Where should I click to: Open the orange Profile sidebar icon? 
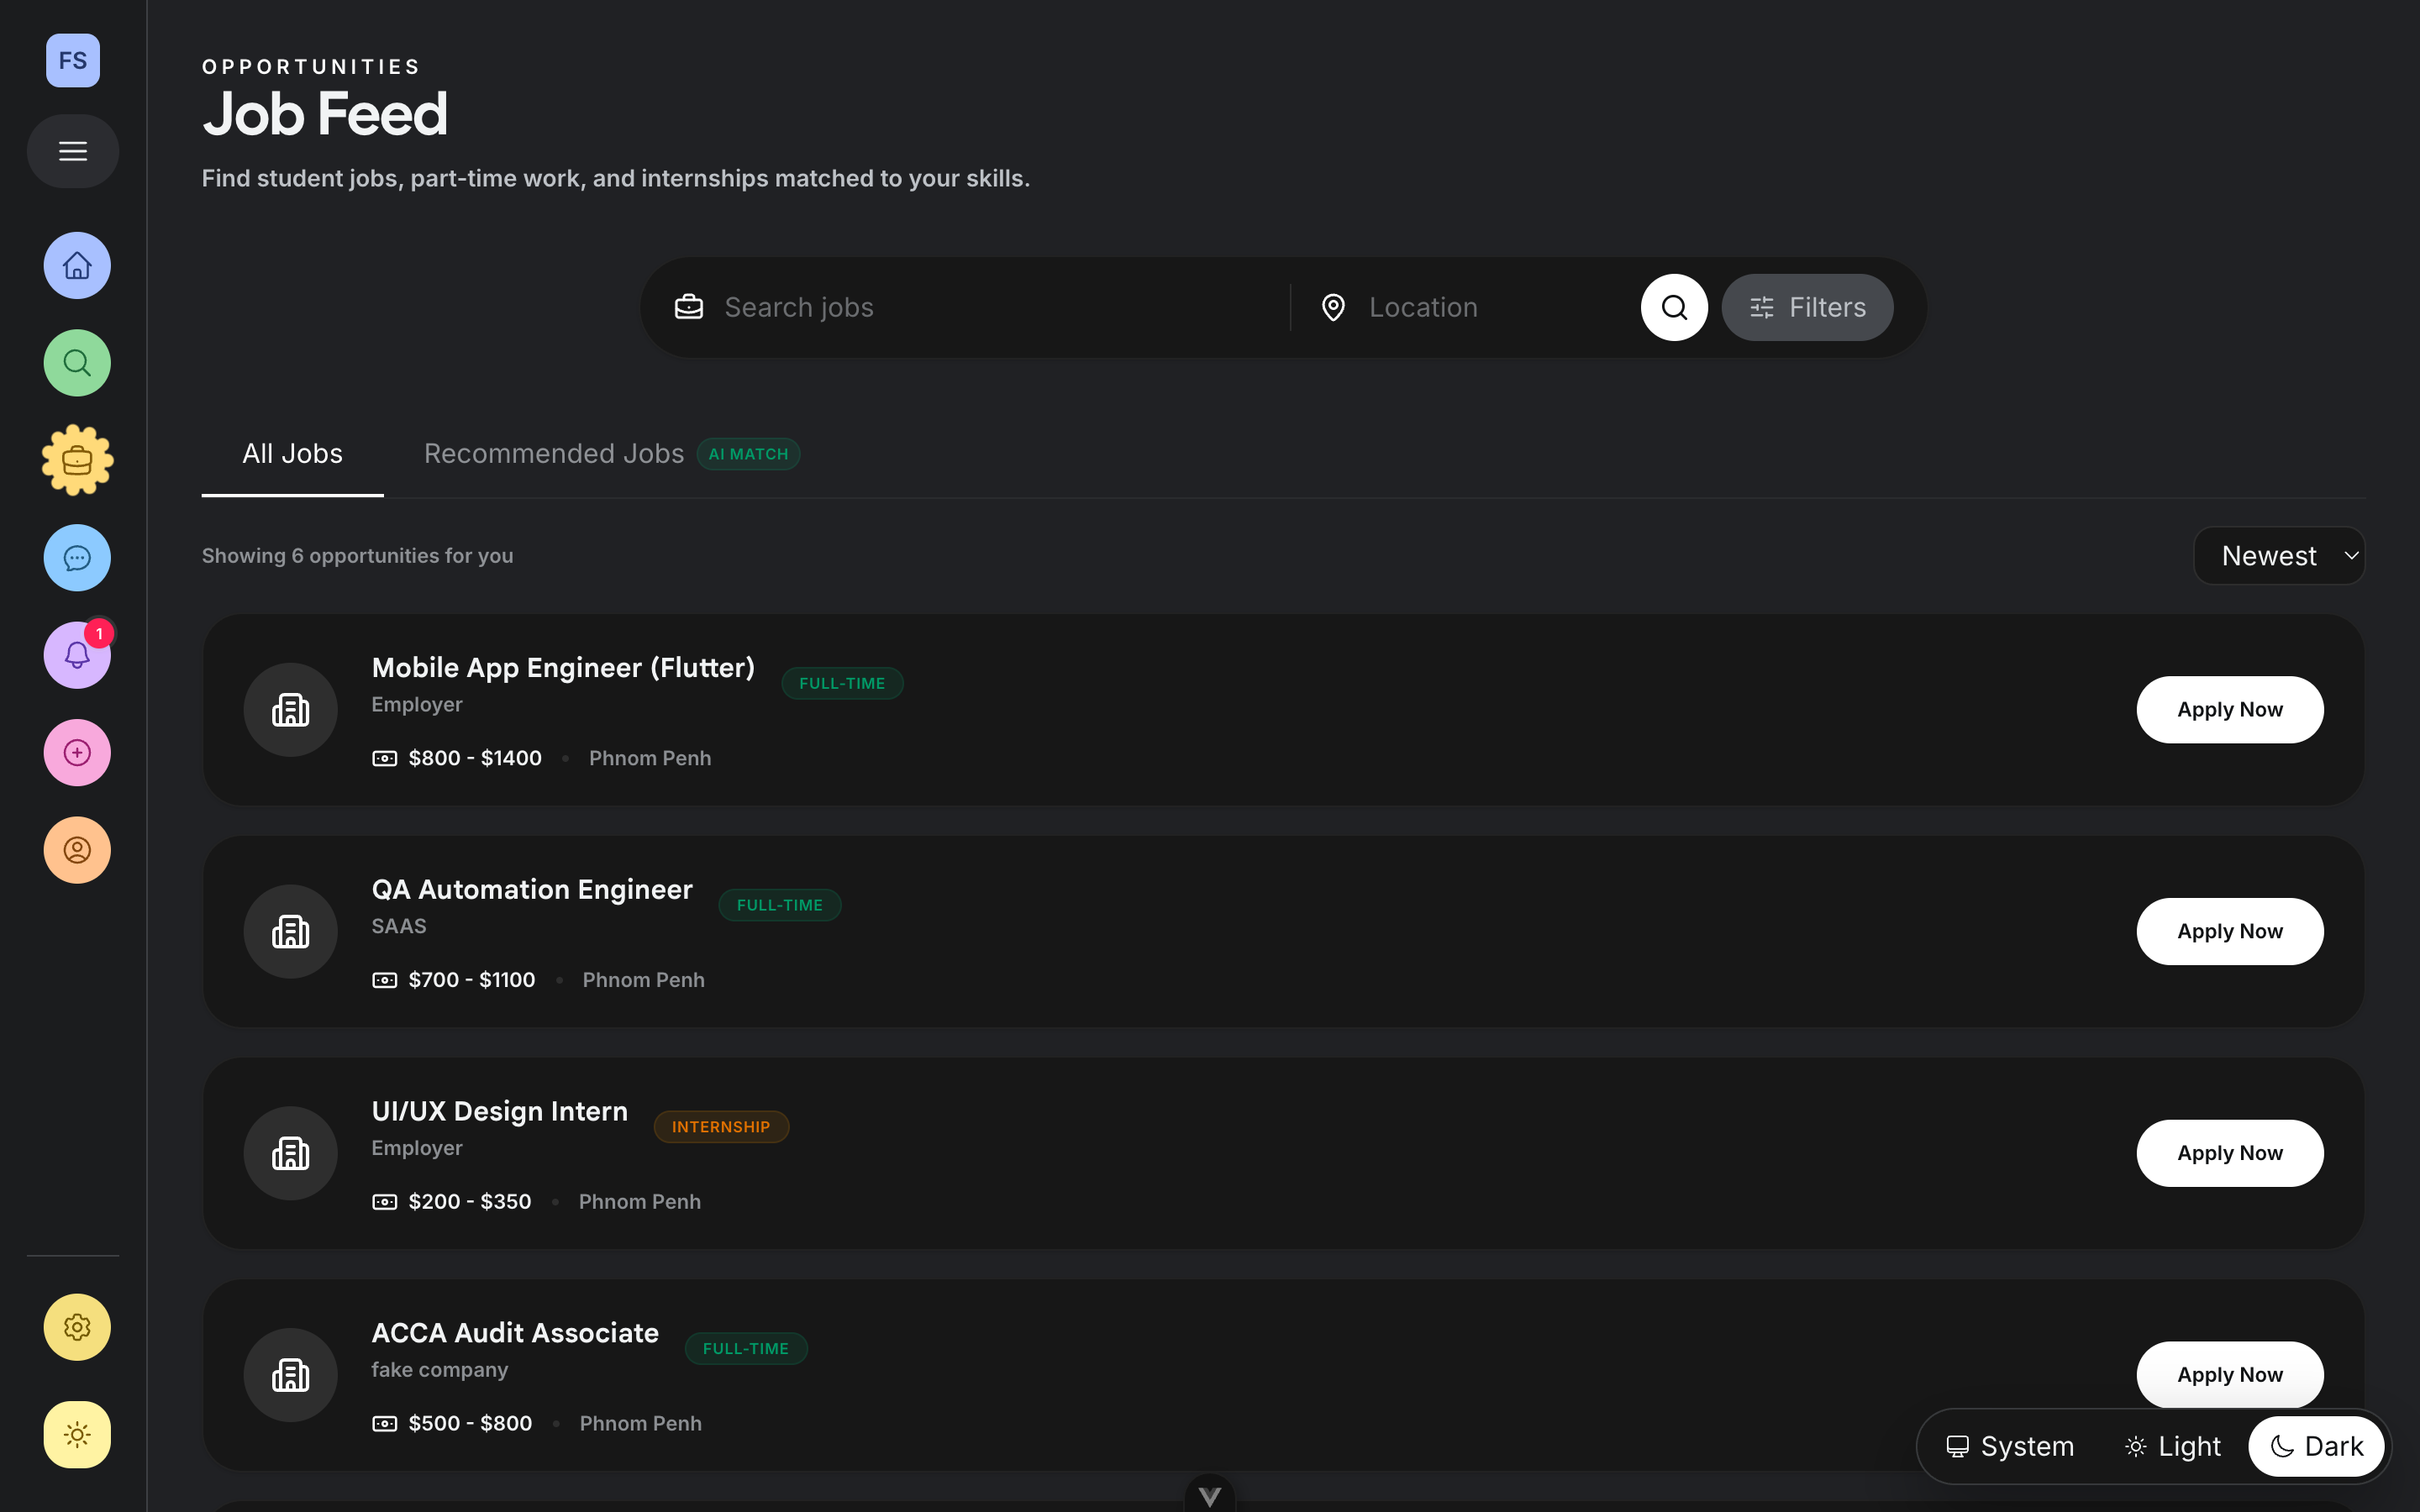tap(77, 850)
